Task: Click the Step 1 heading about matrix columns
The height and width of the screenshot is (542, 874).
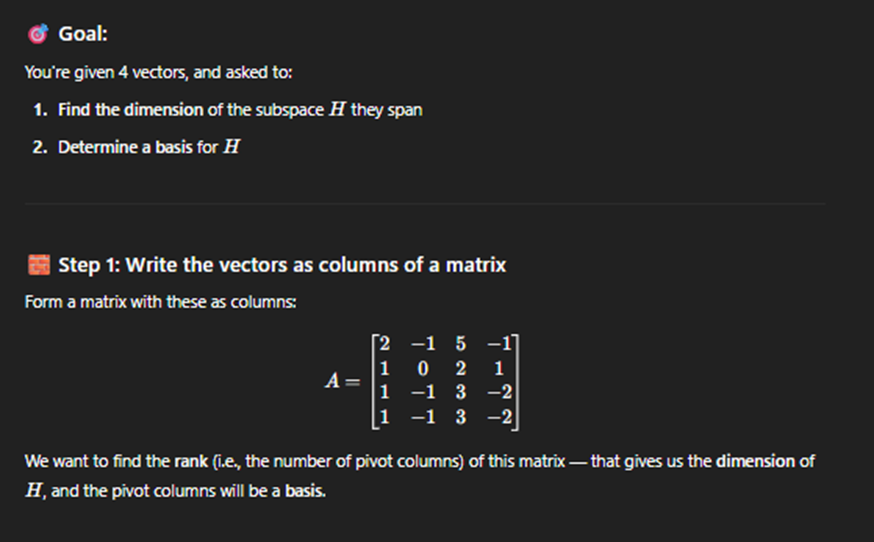Action: point(282,265)
